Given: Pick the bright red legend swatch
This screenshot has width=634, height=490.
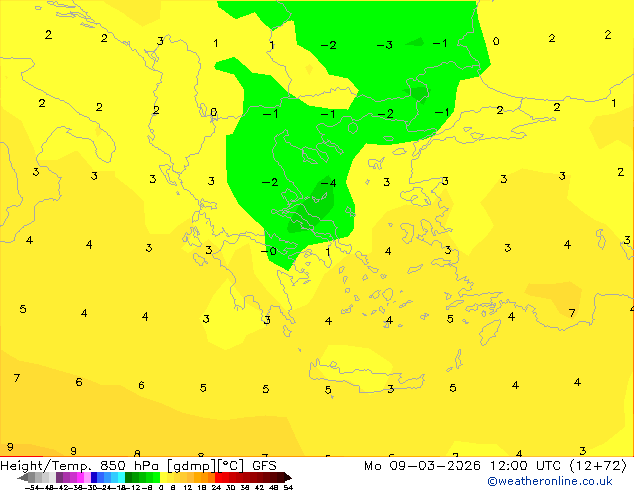Looking at the screenshot, I should pyautogui.click(x=218, y=477).
